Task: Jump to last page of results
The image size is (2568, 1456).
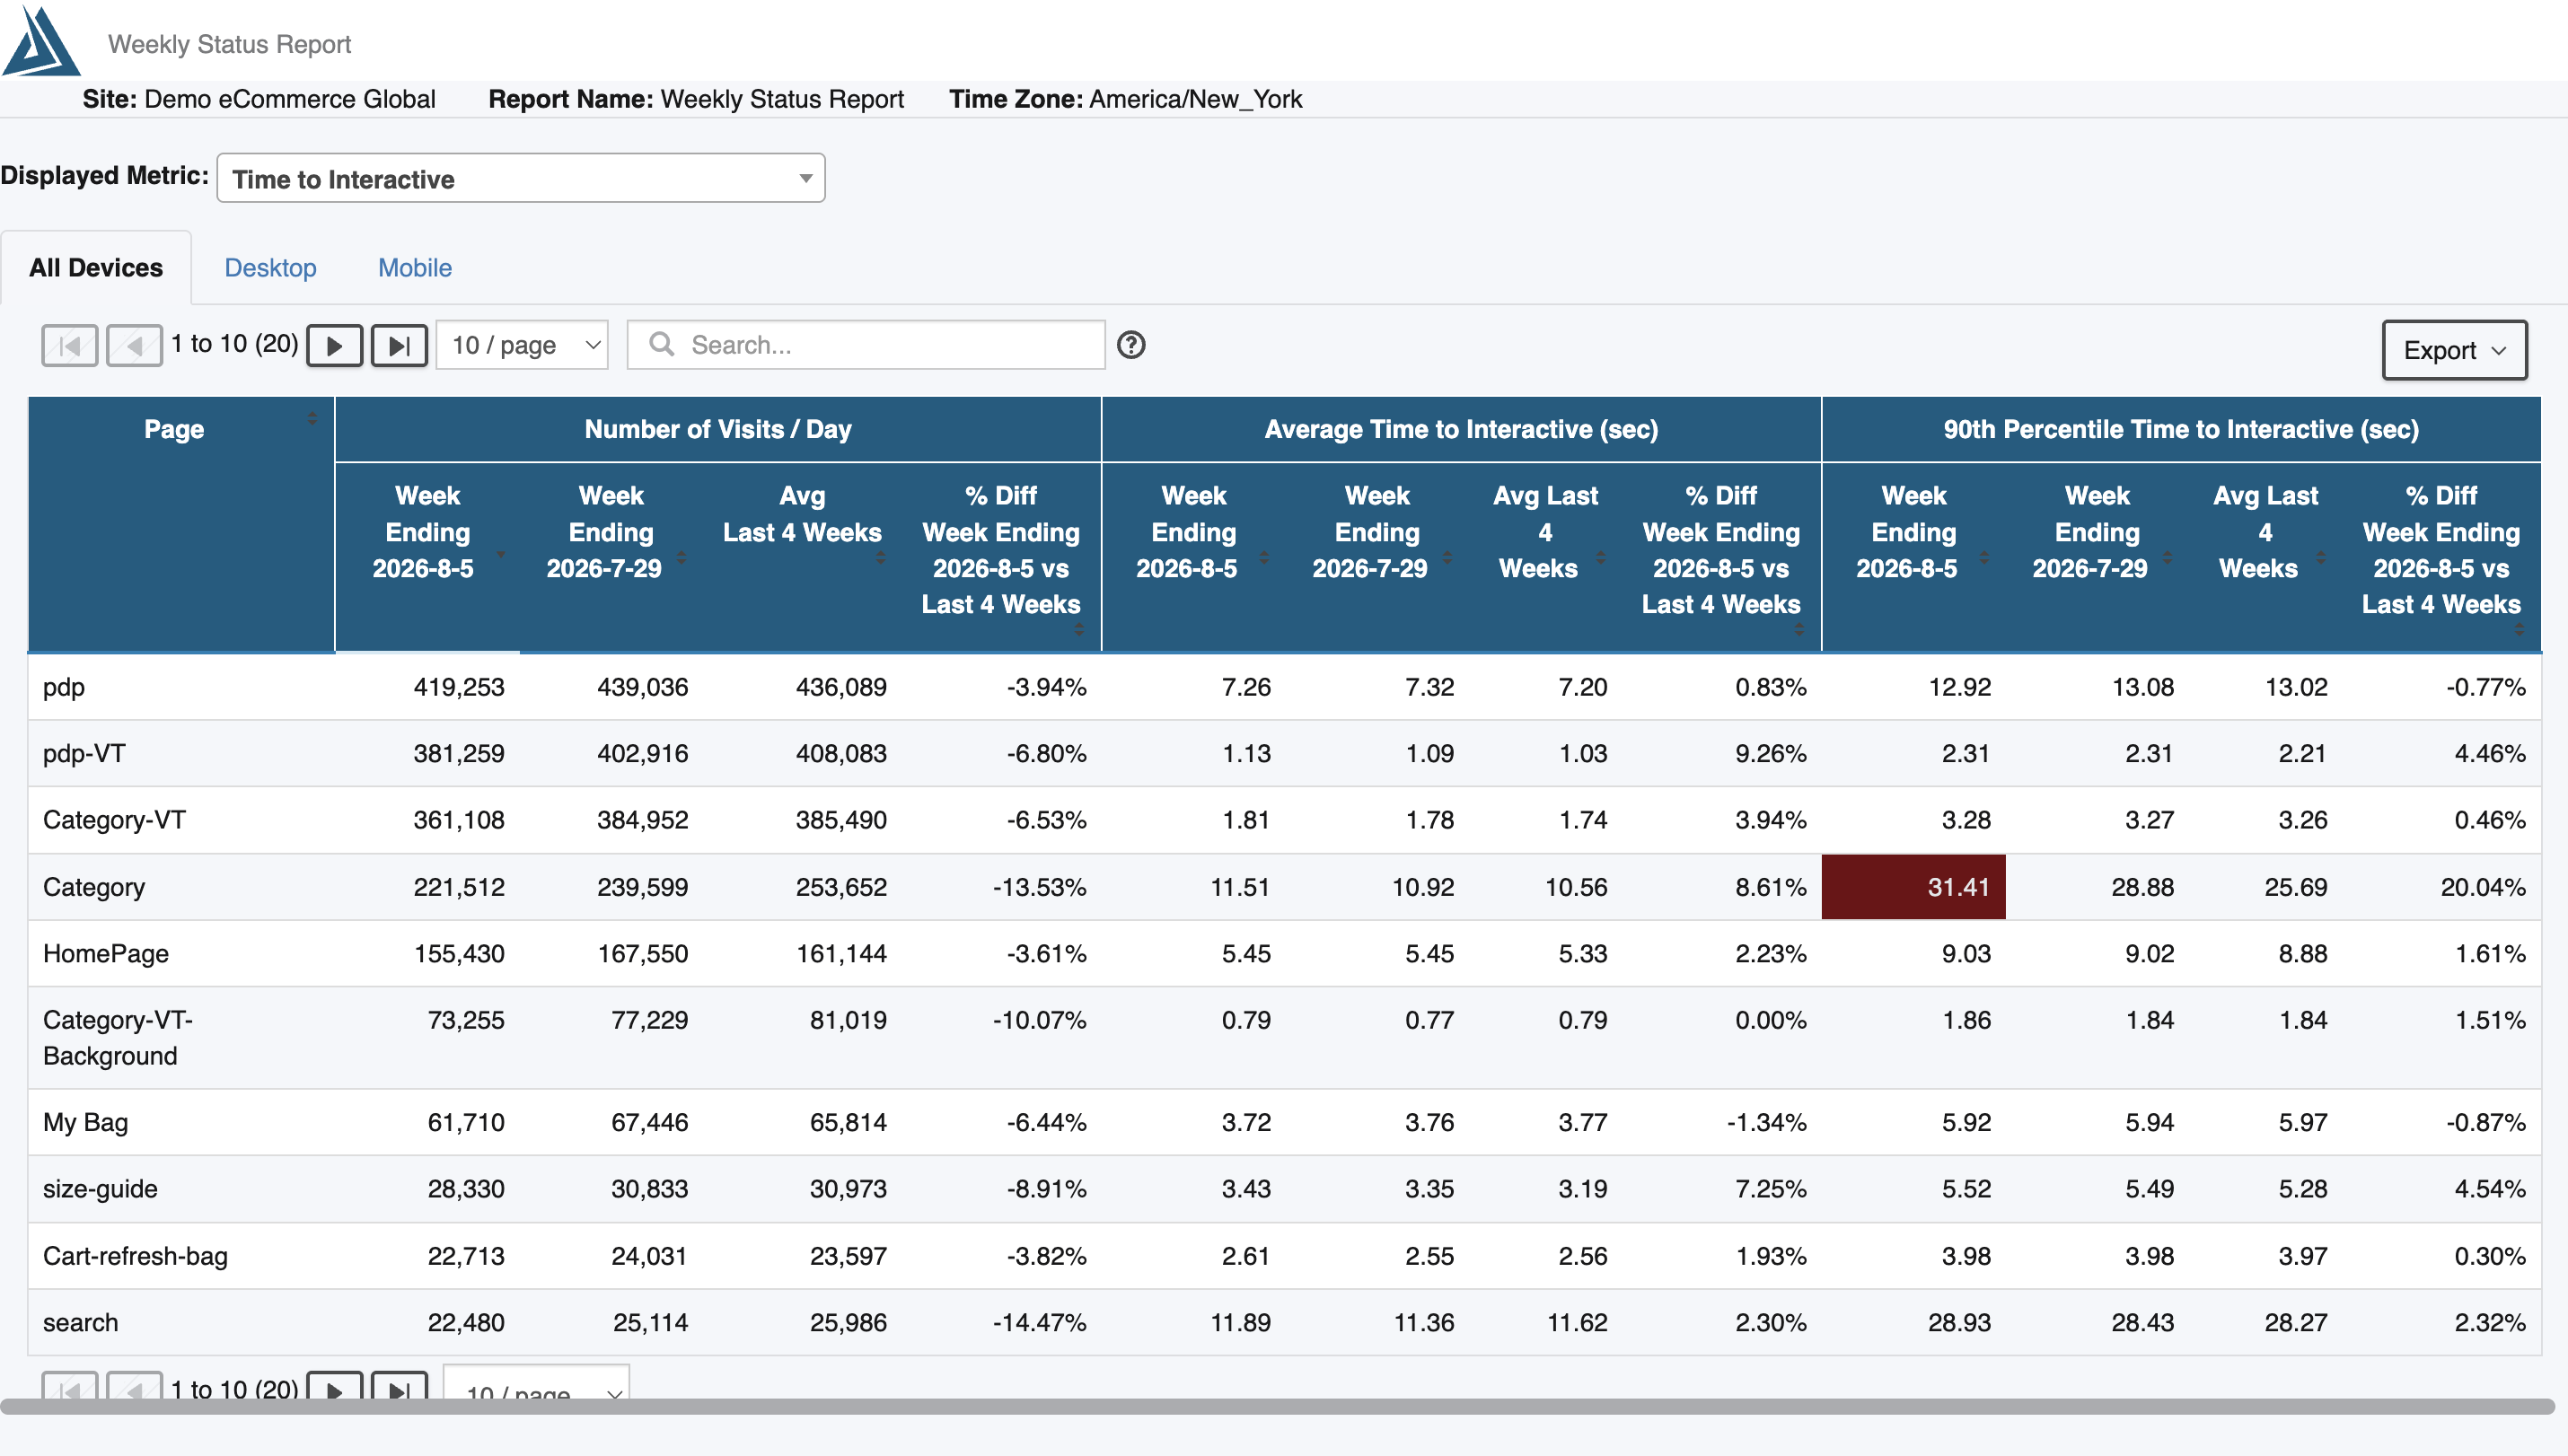Action: pos(399,345)
